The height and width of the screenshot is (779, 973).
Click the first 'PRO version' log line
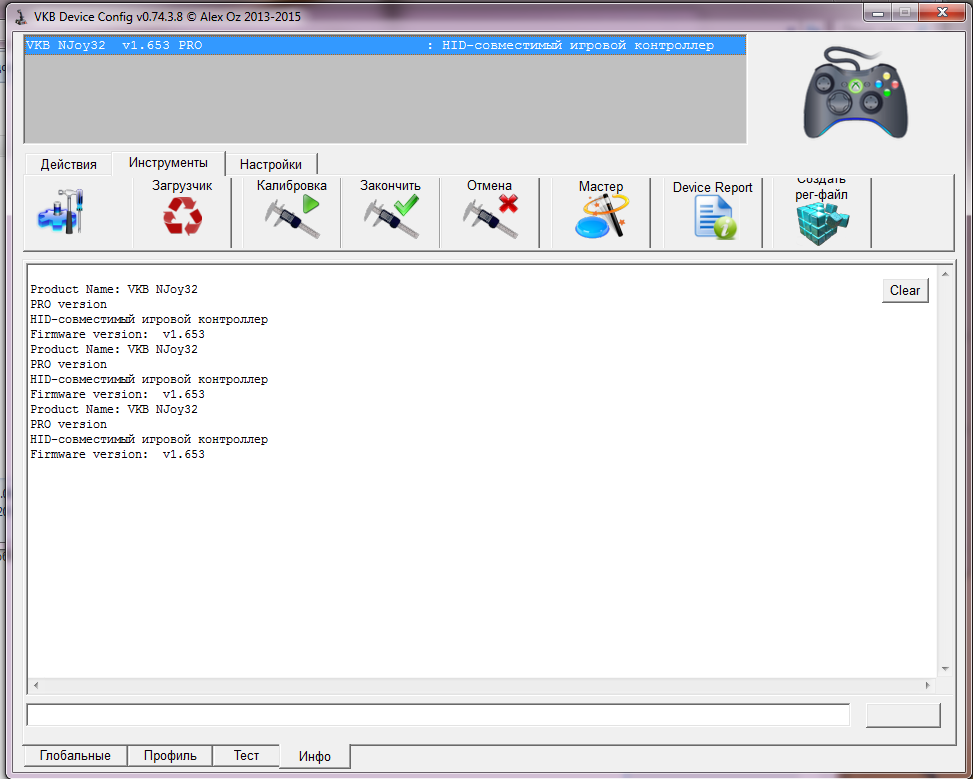point(68,304)
